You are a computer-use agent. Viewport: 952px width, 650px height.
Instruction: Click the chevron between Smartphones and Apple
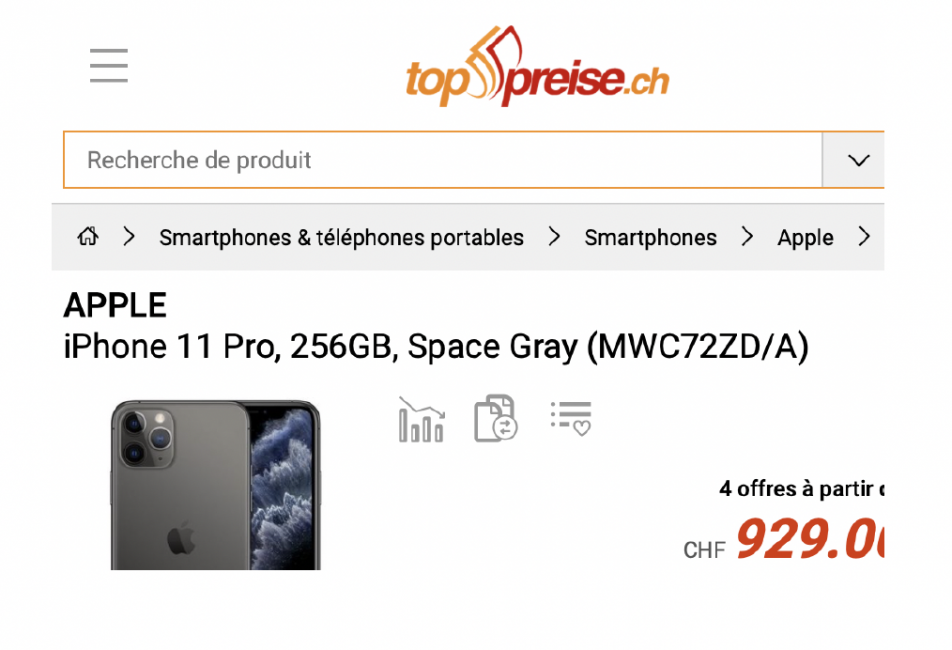pyautogui.click(x=747, y=236)
